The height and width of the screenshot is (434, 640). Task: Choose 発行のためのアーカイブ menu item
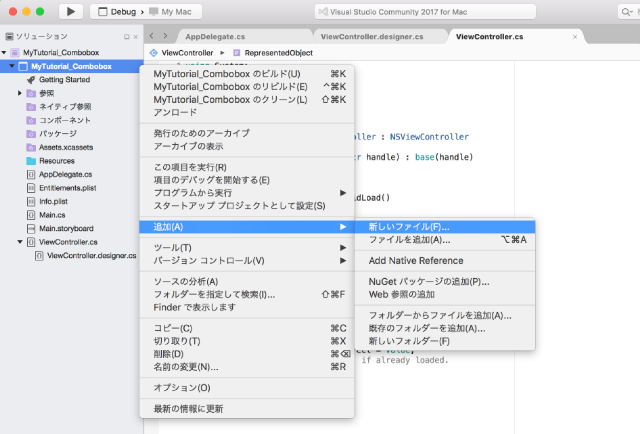(x=247, y=133)
